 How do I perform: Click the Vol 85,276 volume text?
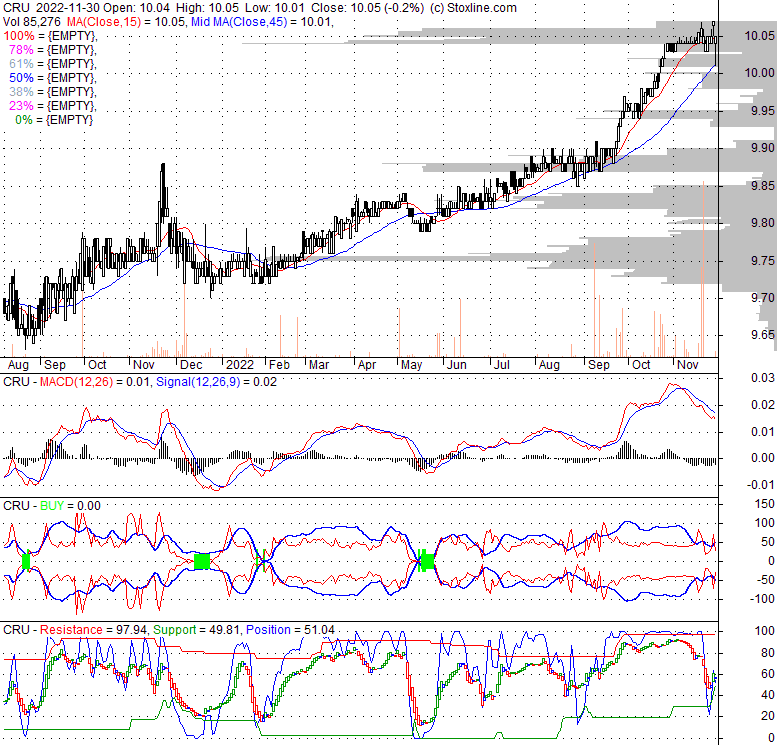(x=29, y=21)
